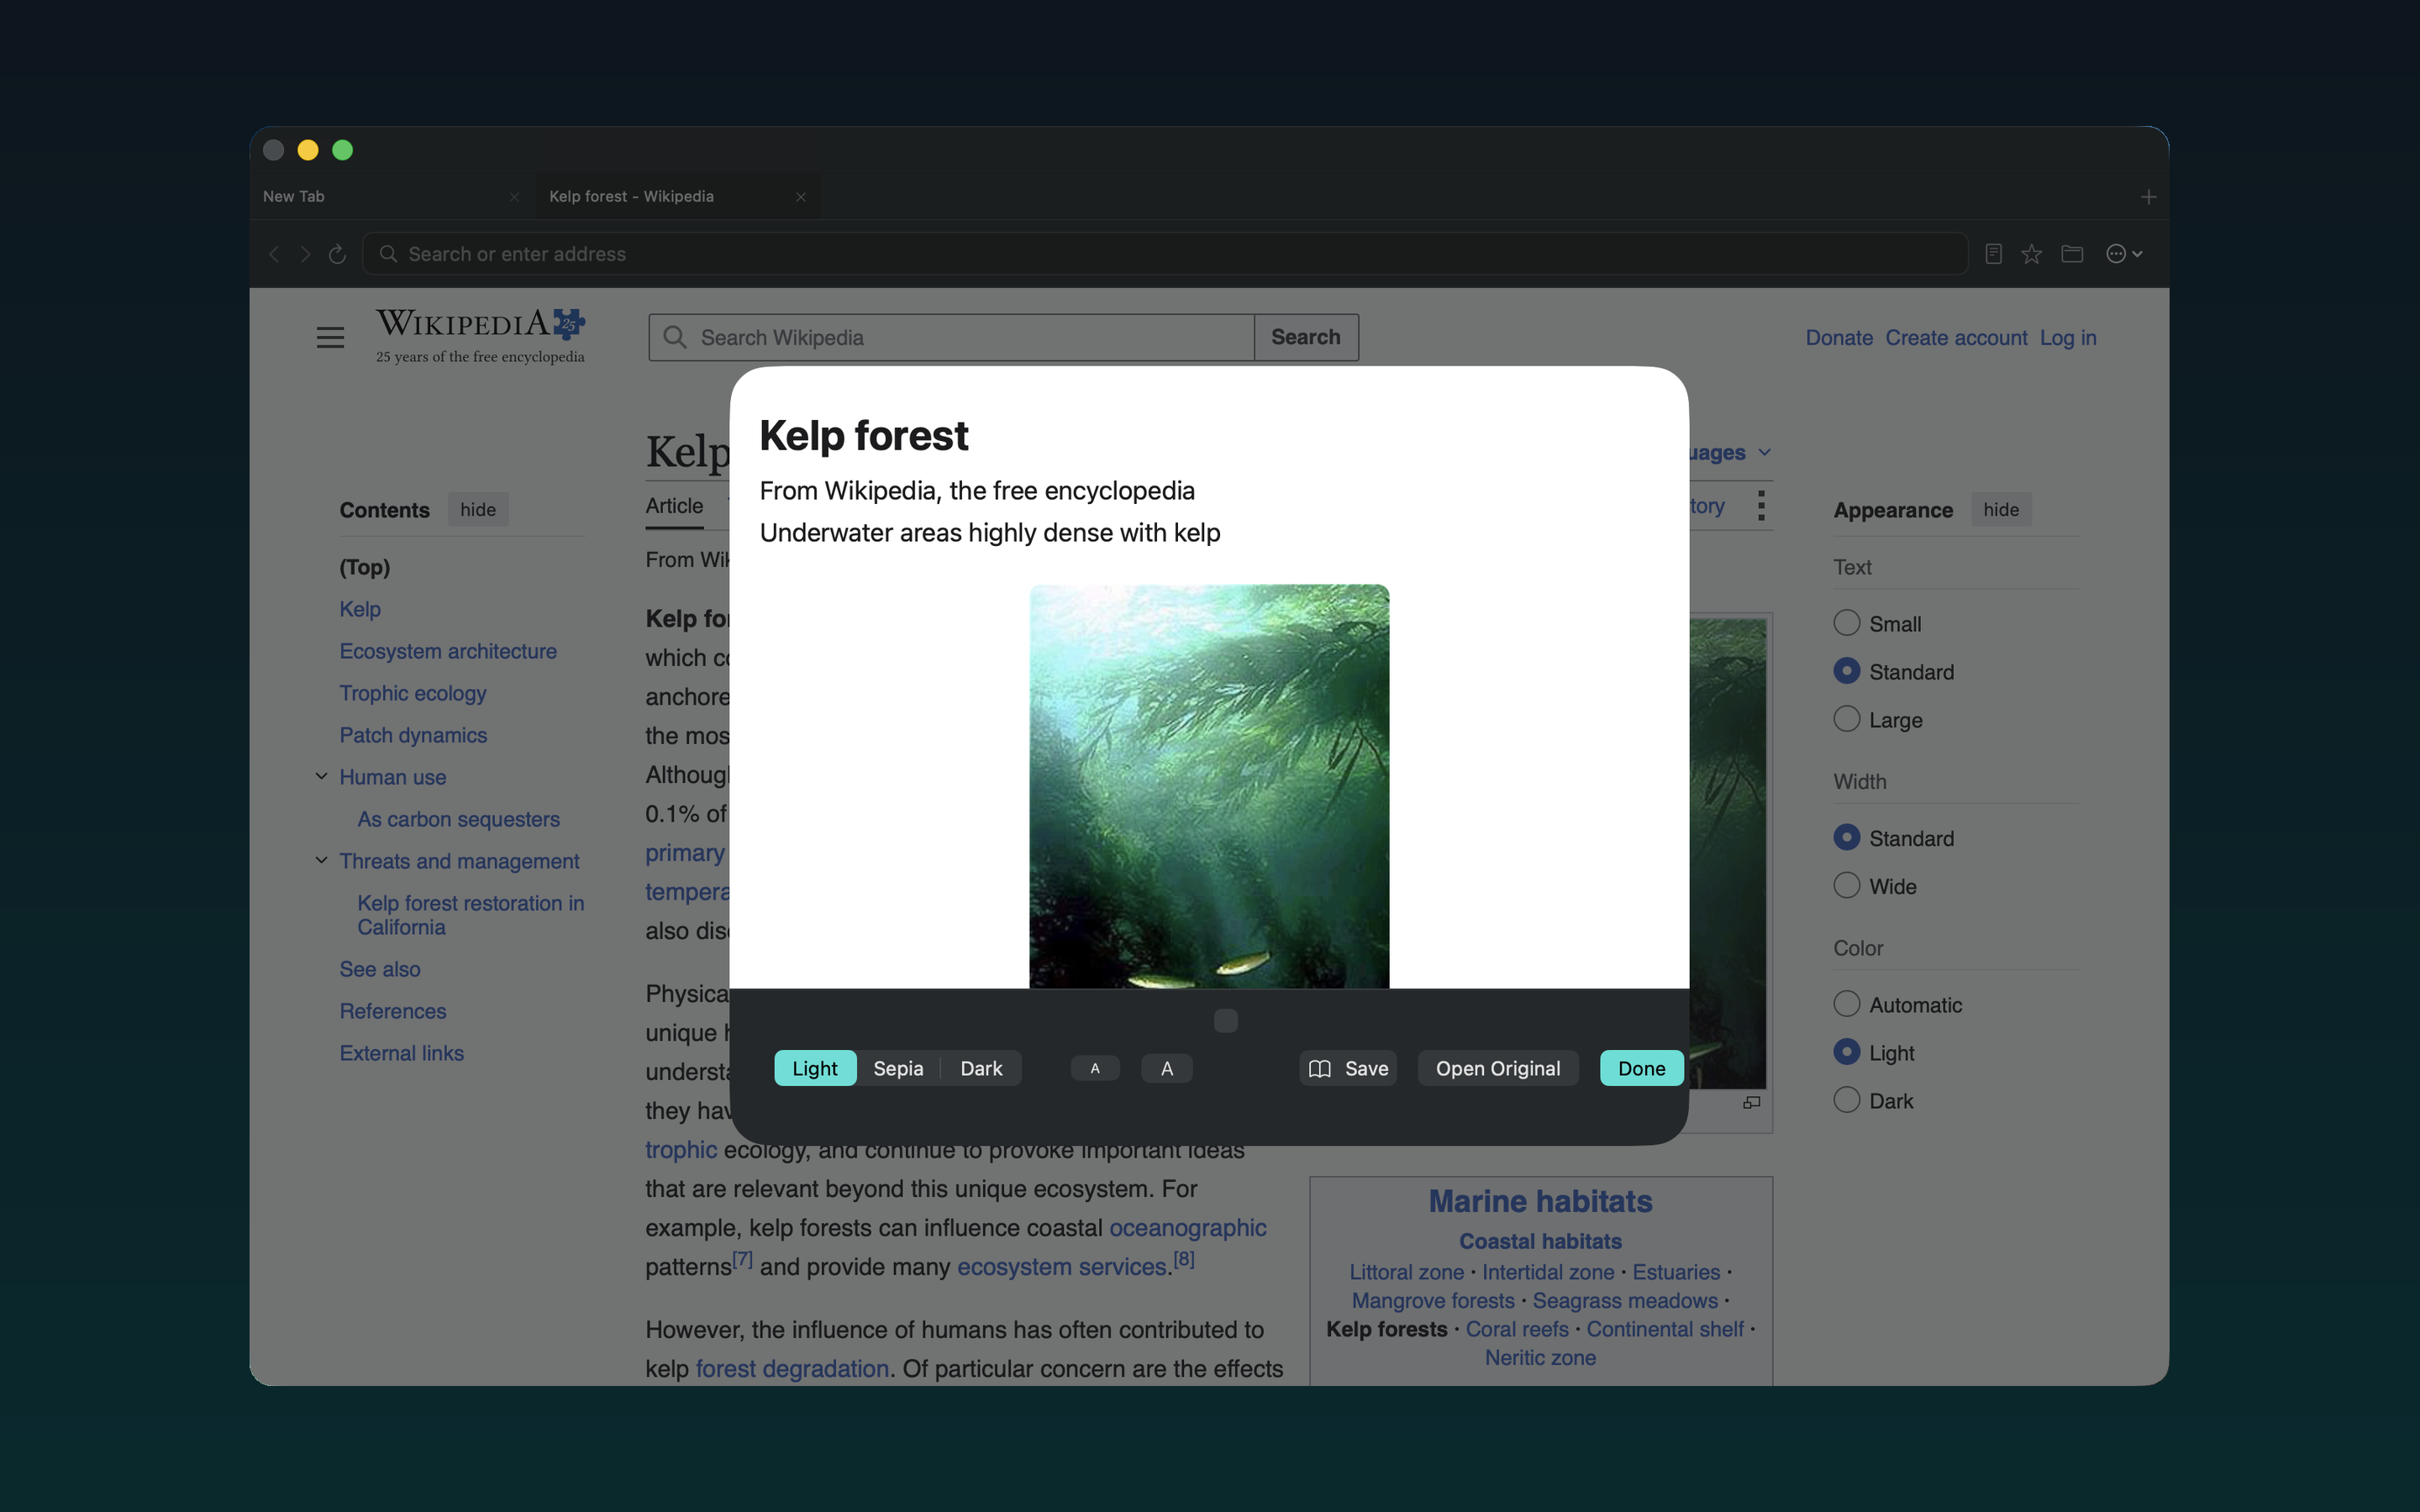Decrease reader font size with small A

pyautogui.click(x=1095, y=1068)
